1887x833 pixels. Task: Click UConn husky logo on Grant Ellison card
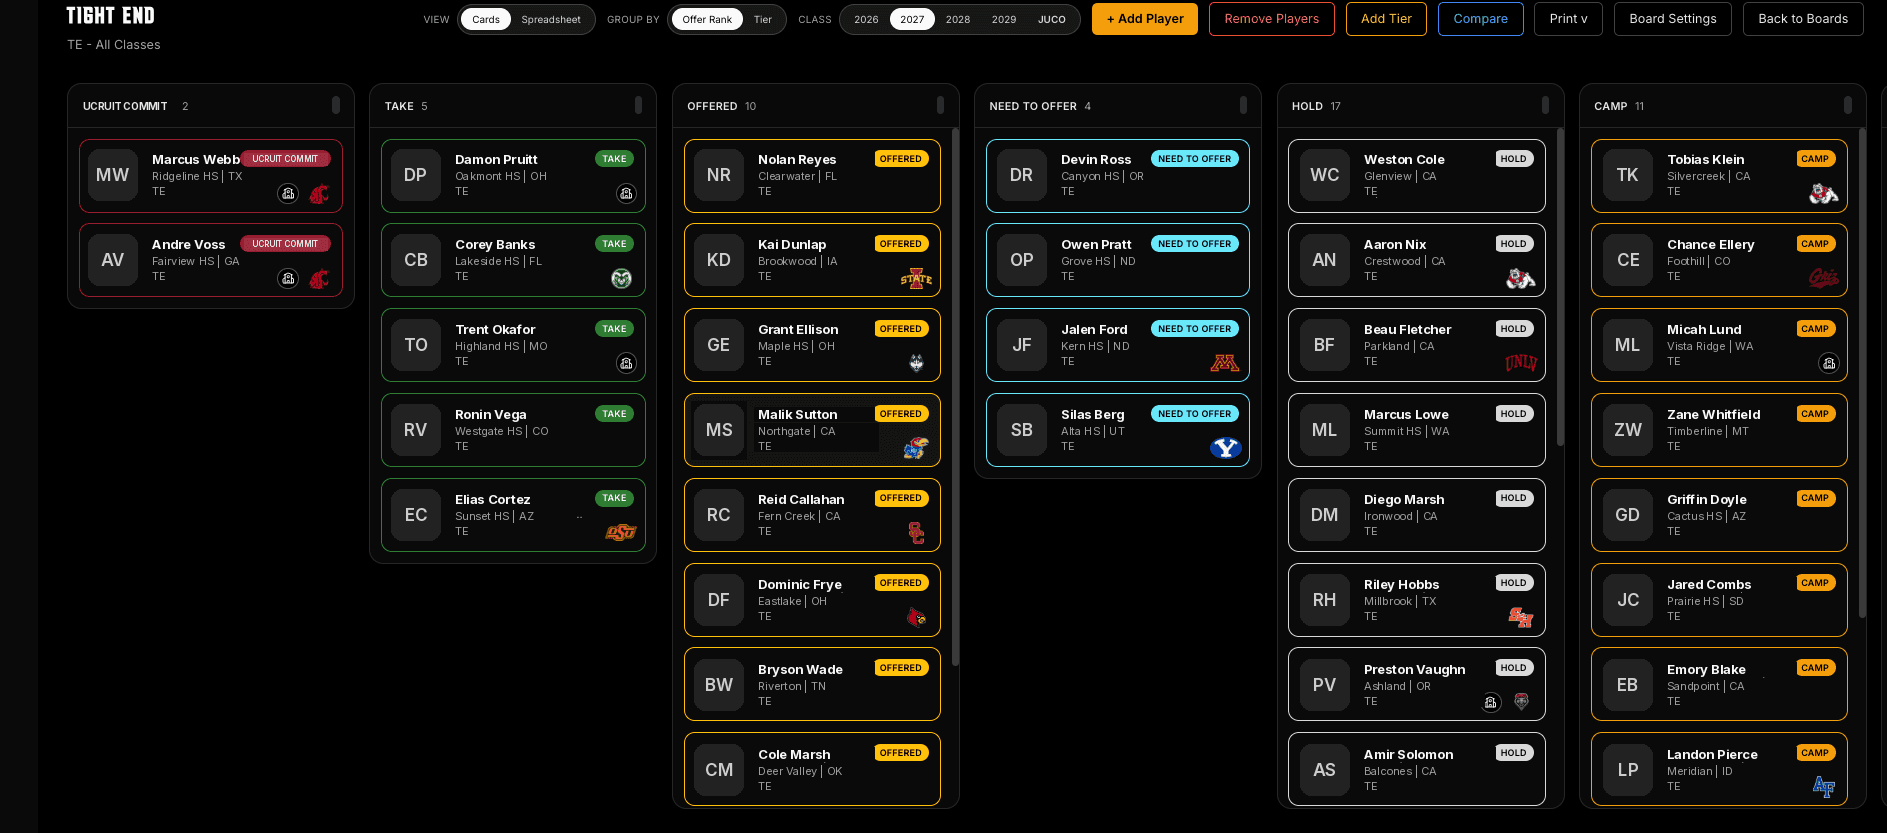point(916,364)
